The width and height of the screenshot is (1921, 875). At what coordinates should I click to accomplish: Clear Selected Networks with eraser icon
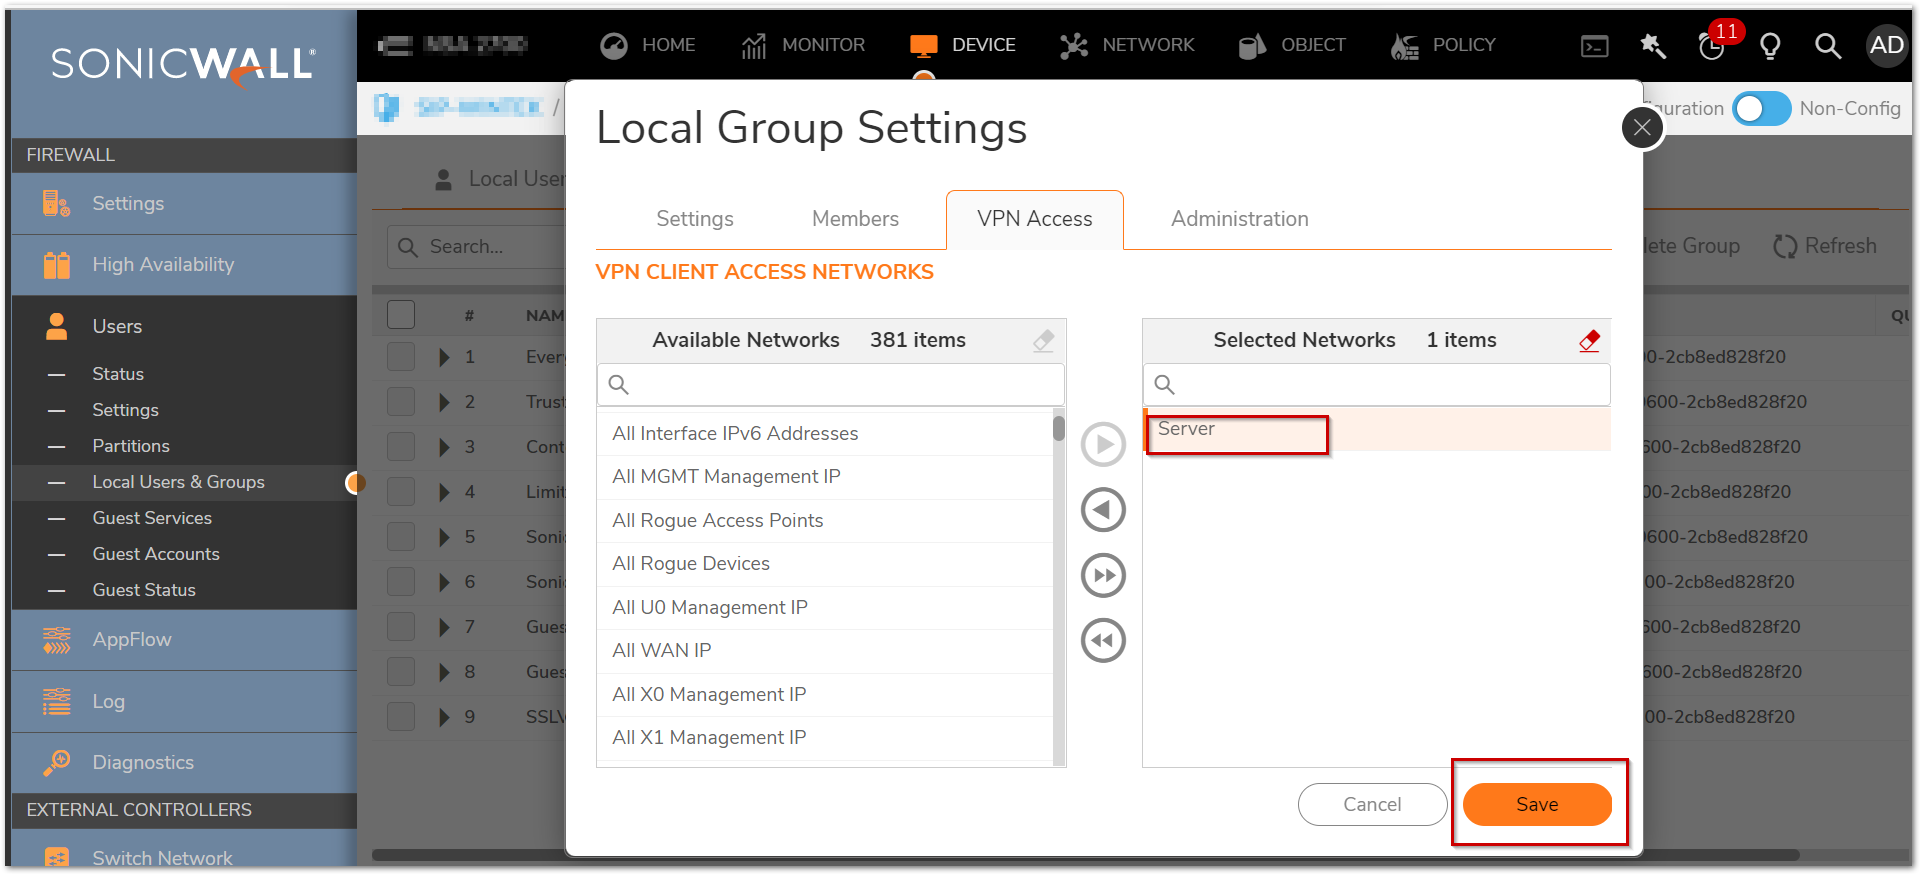(1589, 341)
